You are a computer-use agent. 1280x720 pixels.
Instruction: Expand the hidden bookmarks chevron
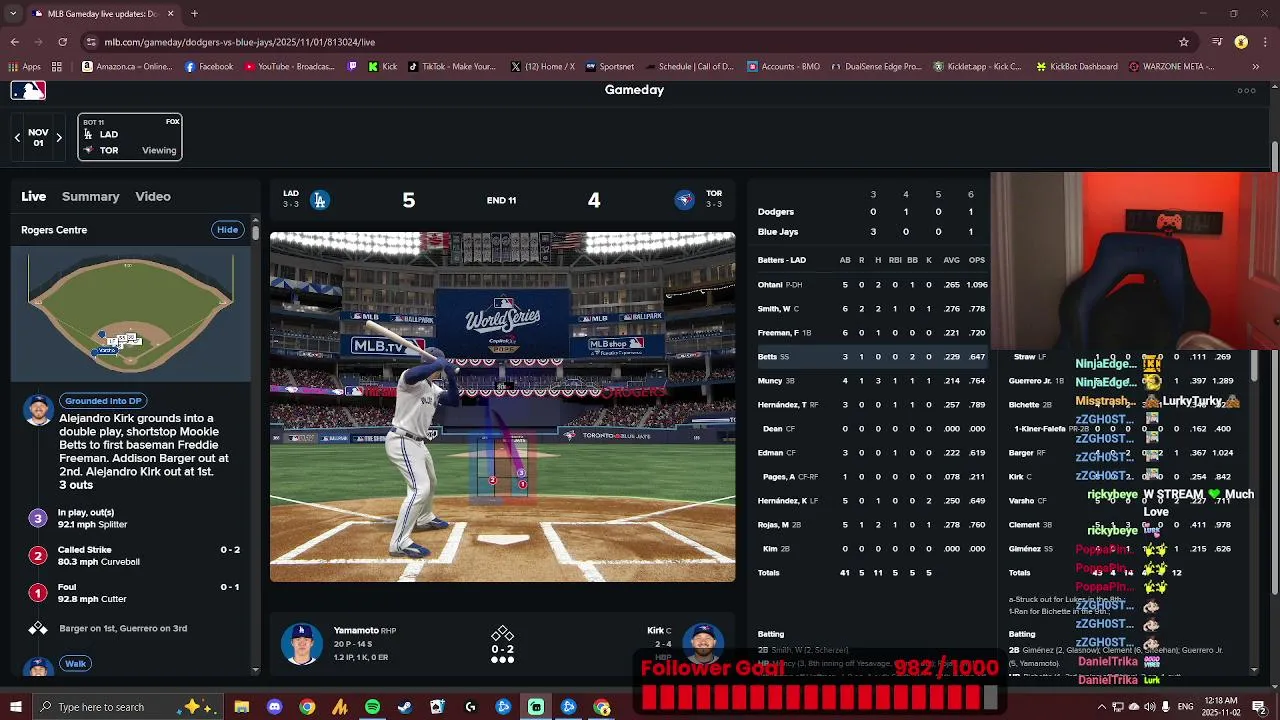click(x=1256, y=67)
